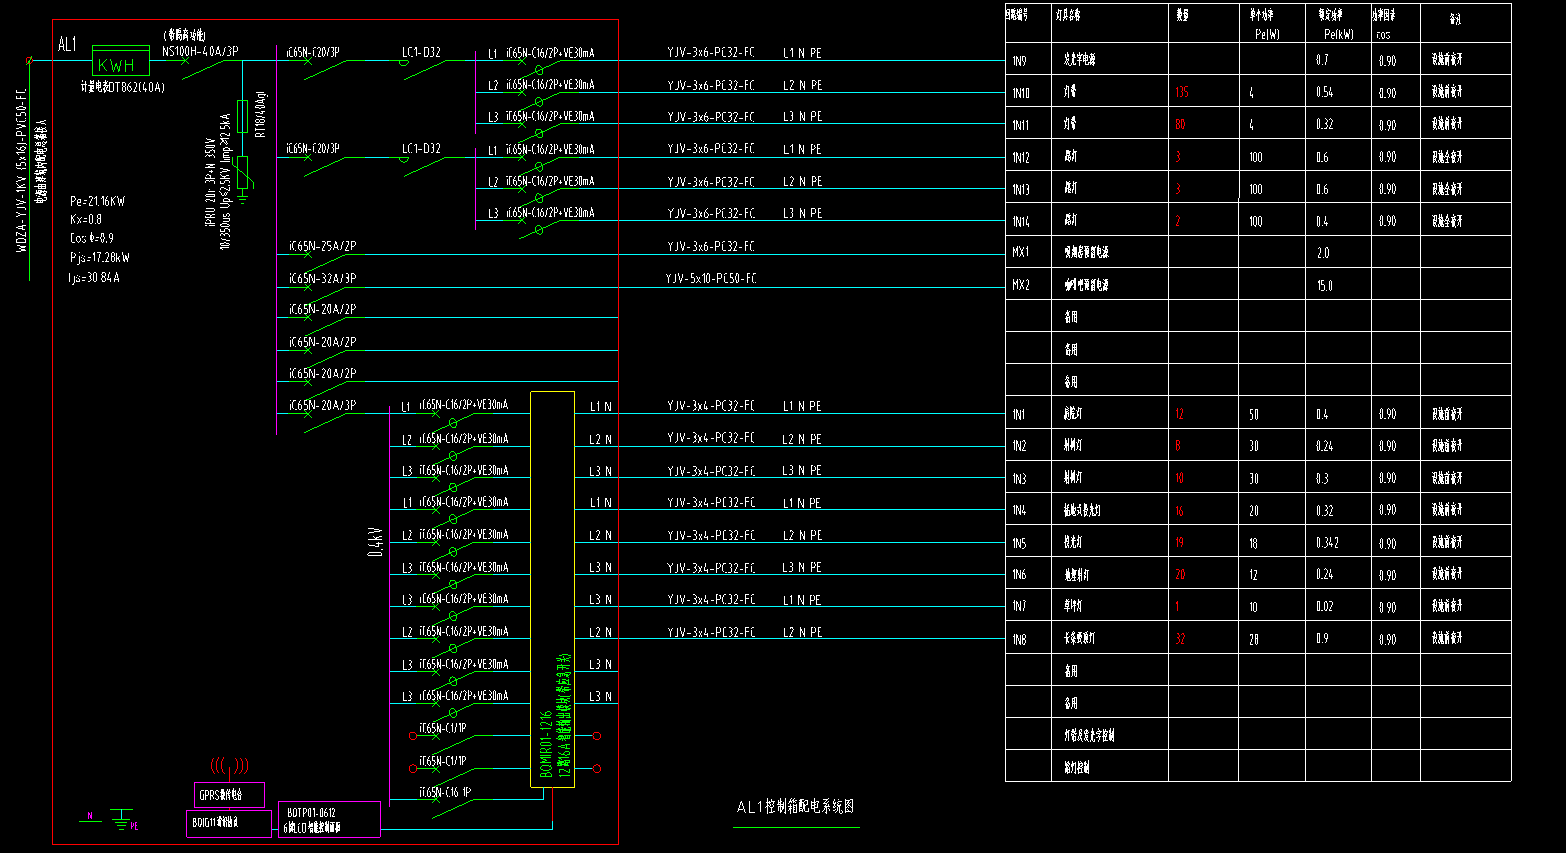
Task: Select the 0.7 power value in 1N9 row
Action: (1322, 60)
